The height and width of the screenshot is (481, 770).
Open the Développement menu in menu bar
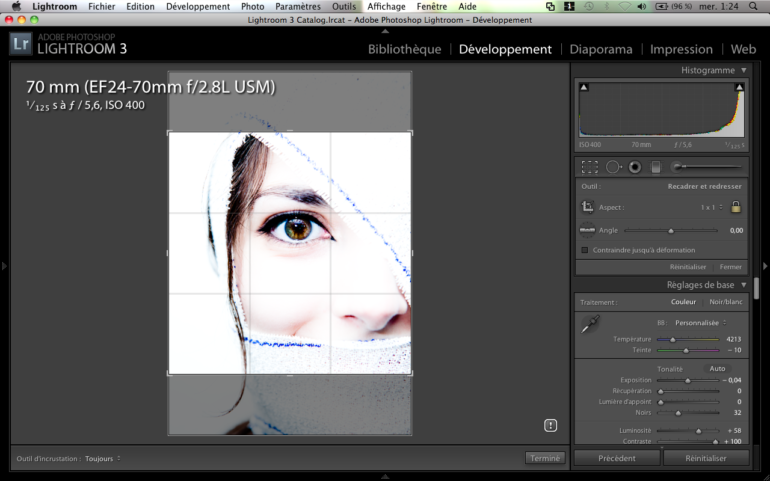[197, 6]
